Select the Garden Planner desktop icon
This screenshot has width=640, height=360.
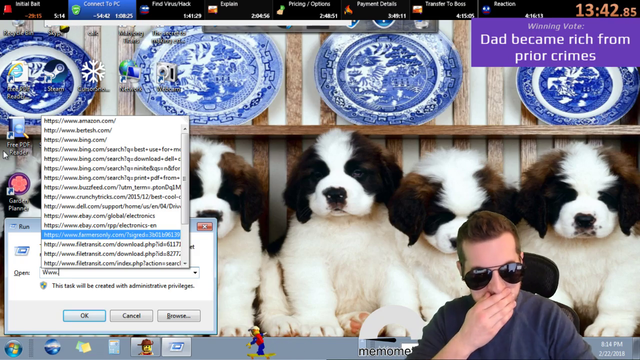(x=18, y=192)
